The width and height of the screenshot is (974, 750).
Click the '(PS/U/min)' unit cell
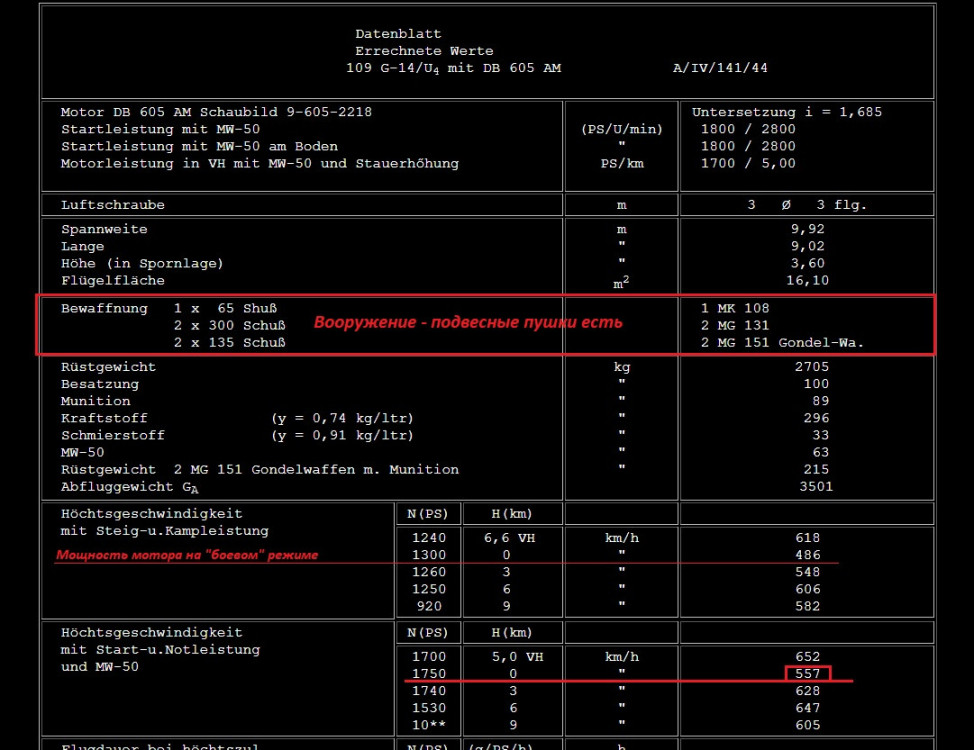click(622, 129)
